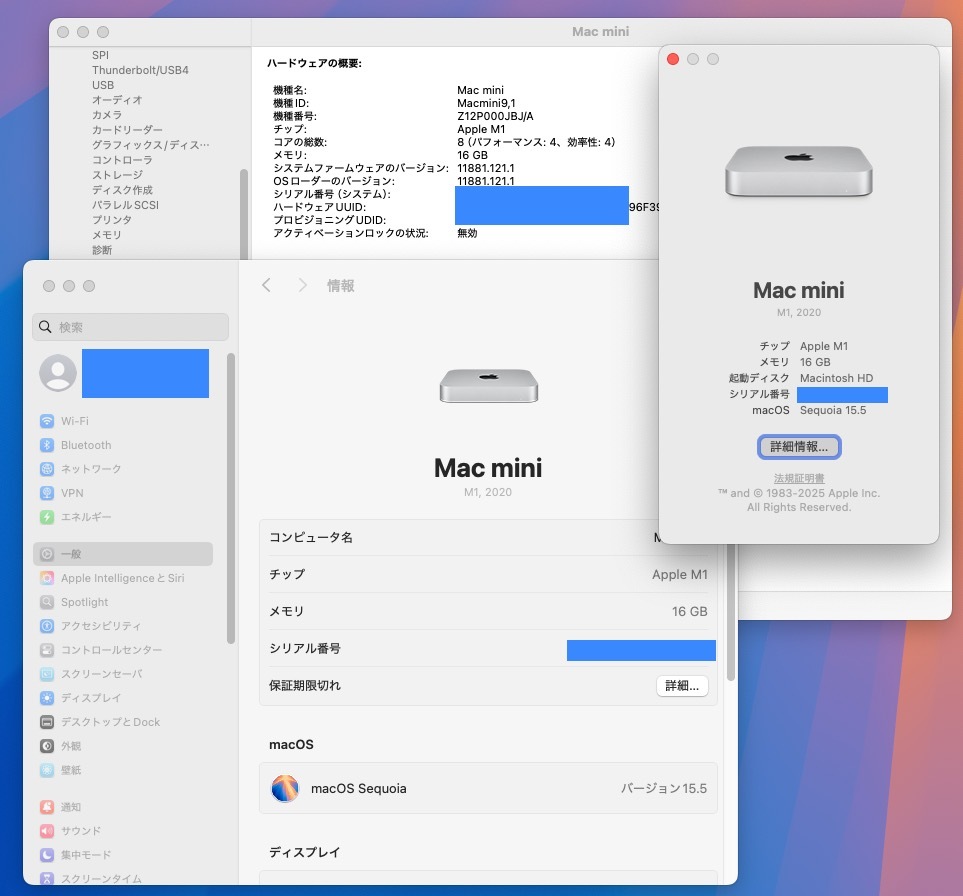
Task: Open the 外観 appearance icon
Action: click(x=47, y=746)
